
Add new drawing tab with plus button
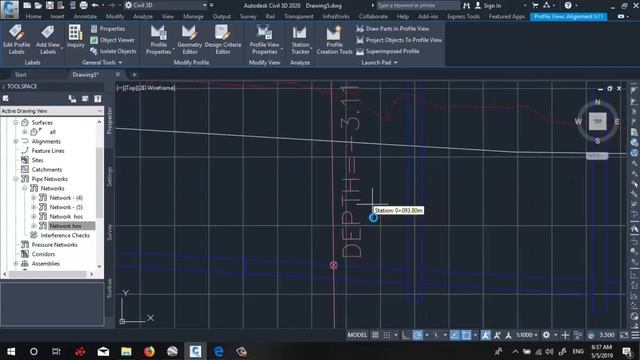(134, 75)
